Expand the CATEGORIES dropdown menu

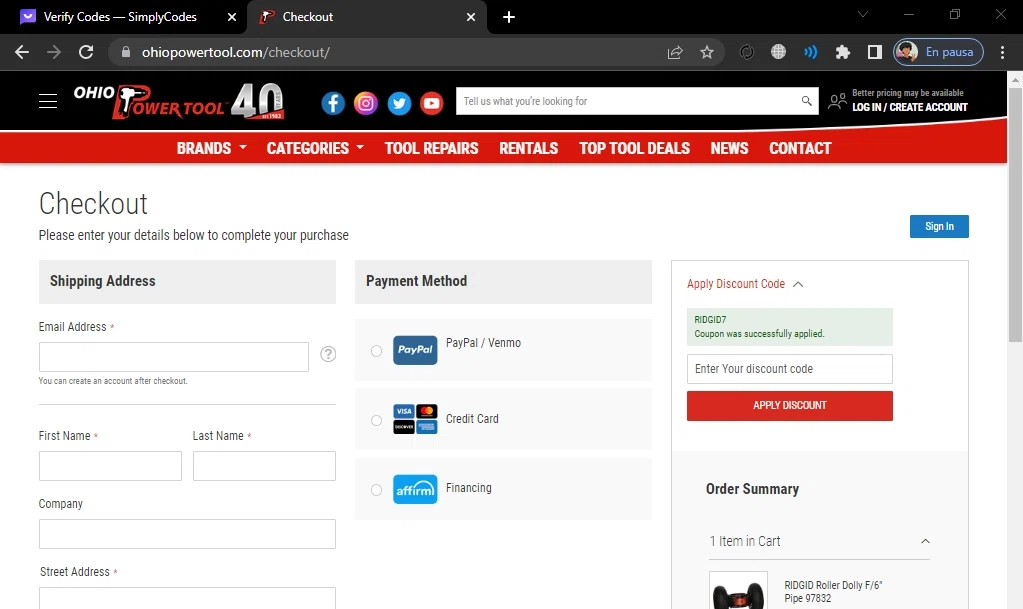315,148
